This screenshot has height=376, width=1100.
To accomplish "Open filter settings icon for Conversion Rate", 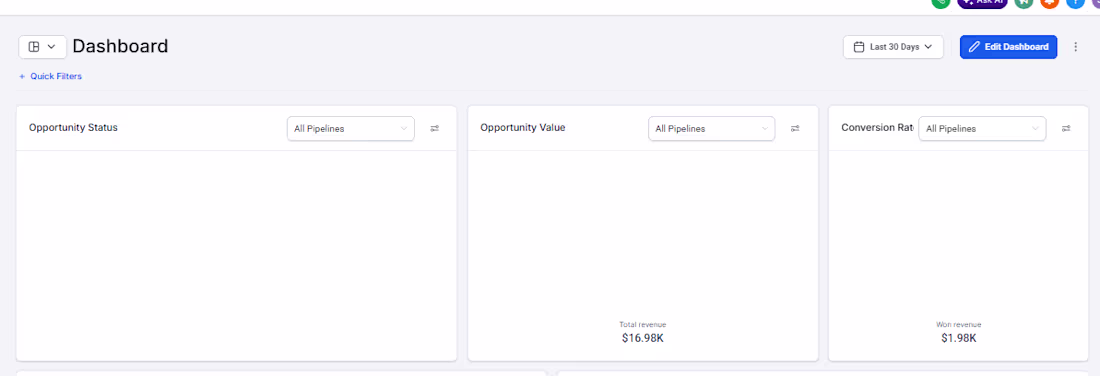I will [1066, 128].
